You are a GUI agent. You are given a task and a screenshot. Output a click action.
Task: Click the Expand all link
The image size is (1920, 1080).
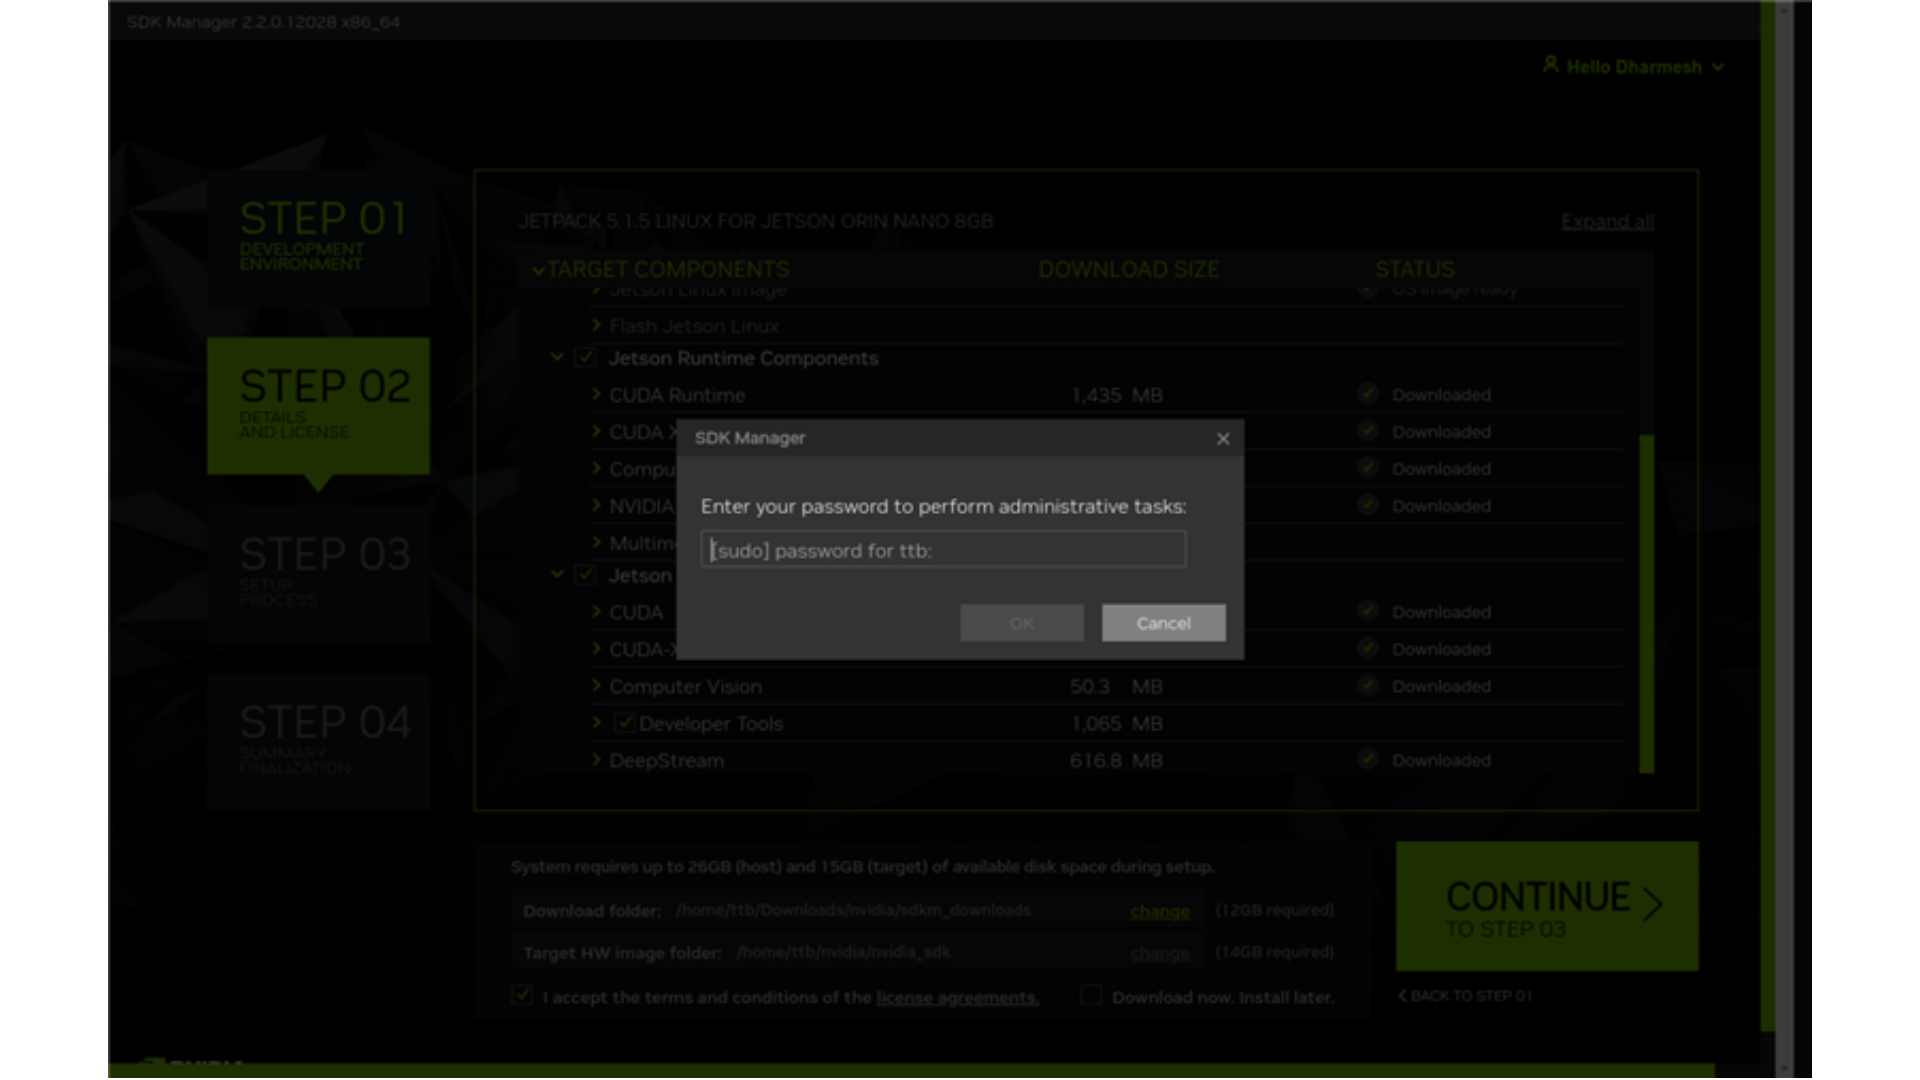1606,221
